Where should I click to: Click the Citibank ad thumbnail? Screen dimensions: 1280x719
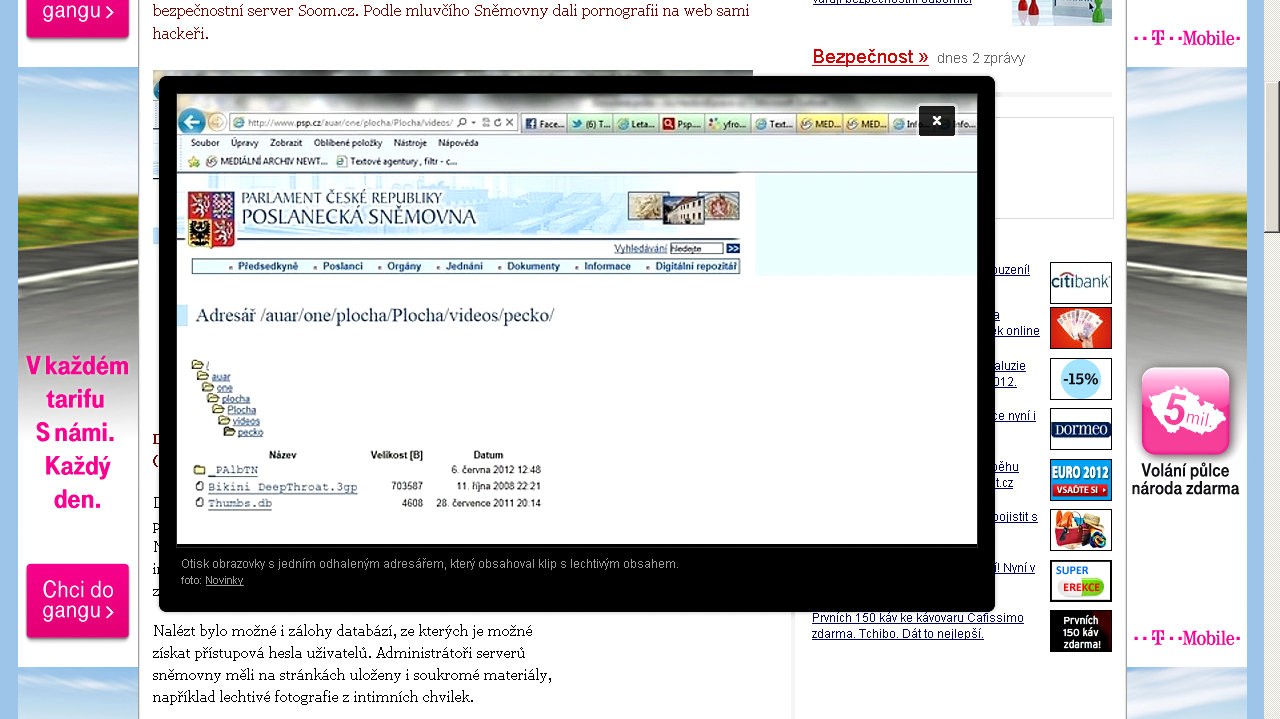click(1080, 283)
